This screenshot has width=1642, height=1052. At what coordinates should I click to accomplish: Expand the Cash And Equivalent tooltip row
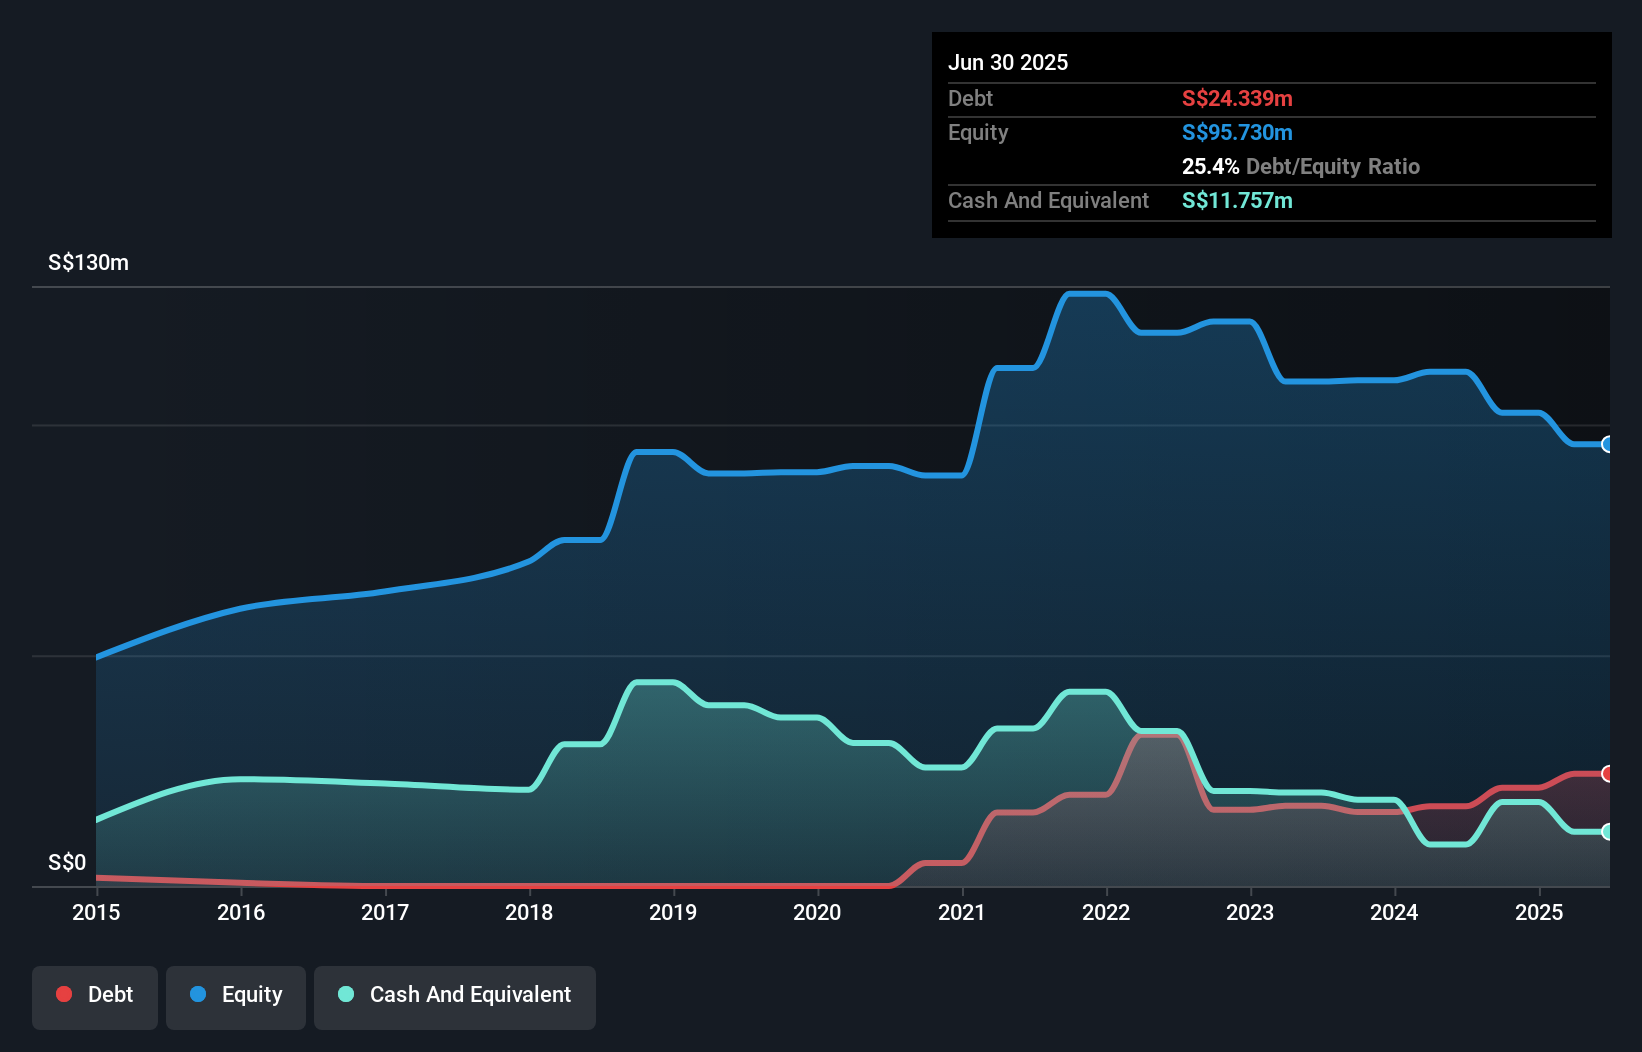pyautogui.click(x=1048, y=200)
